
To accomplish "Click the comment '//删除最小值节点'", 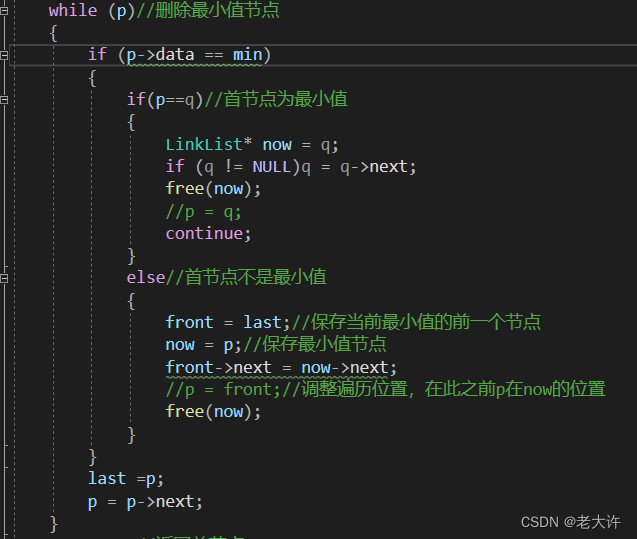I will pos(208,10).
